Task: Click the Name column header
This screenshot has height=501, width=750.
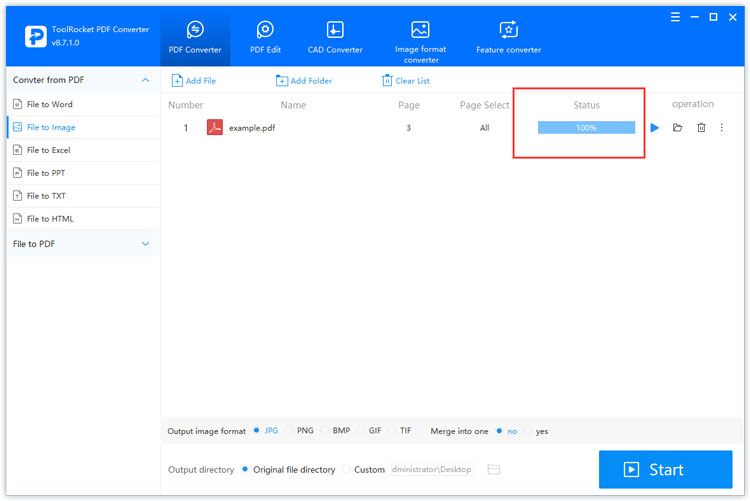Action: (293, 105)
